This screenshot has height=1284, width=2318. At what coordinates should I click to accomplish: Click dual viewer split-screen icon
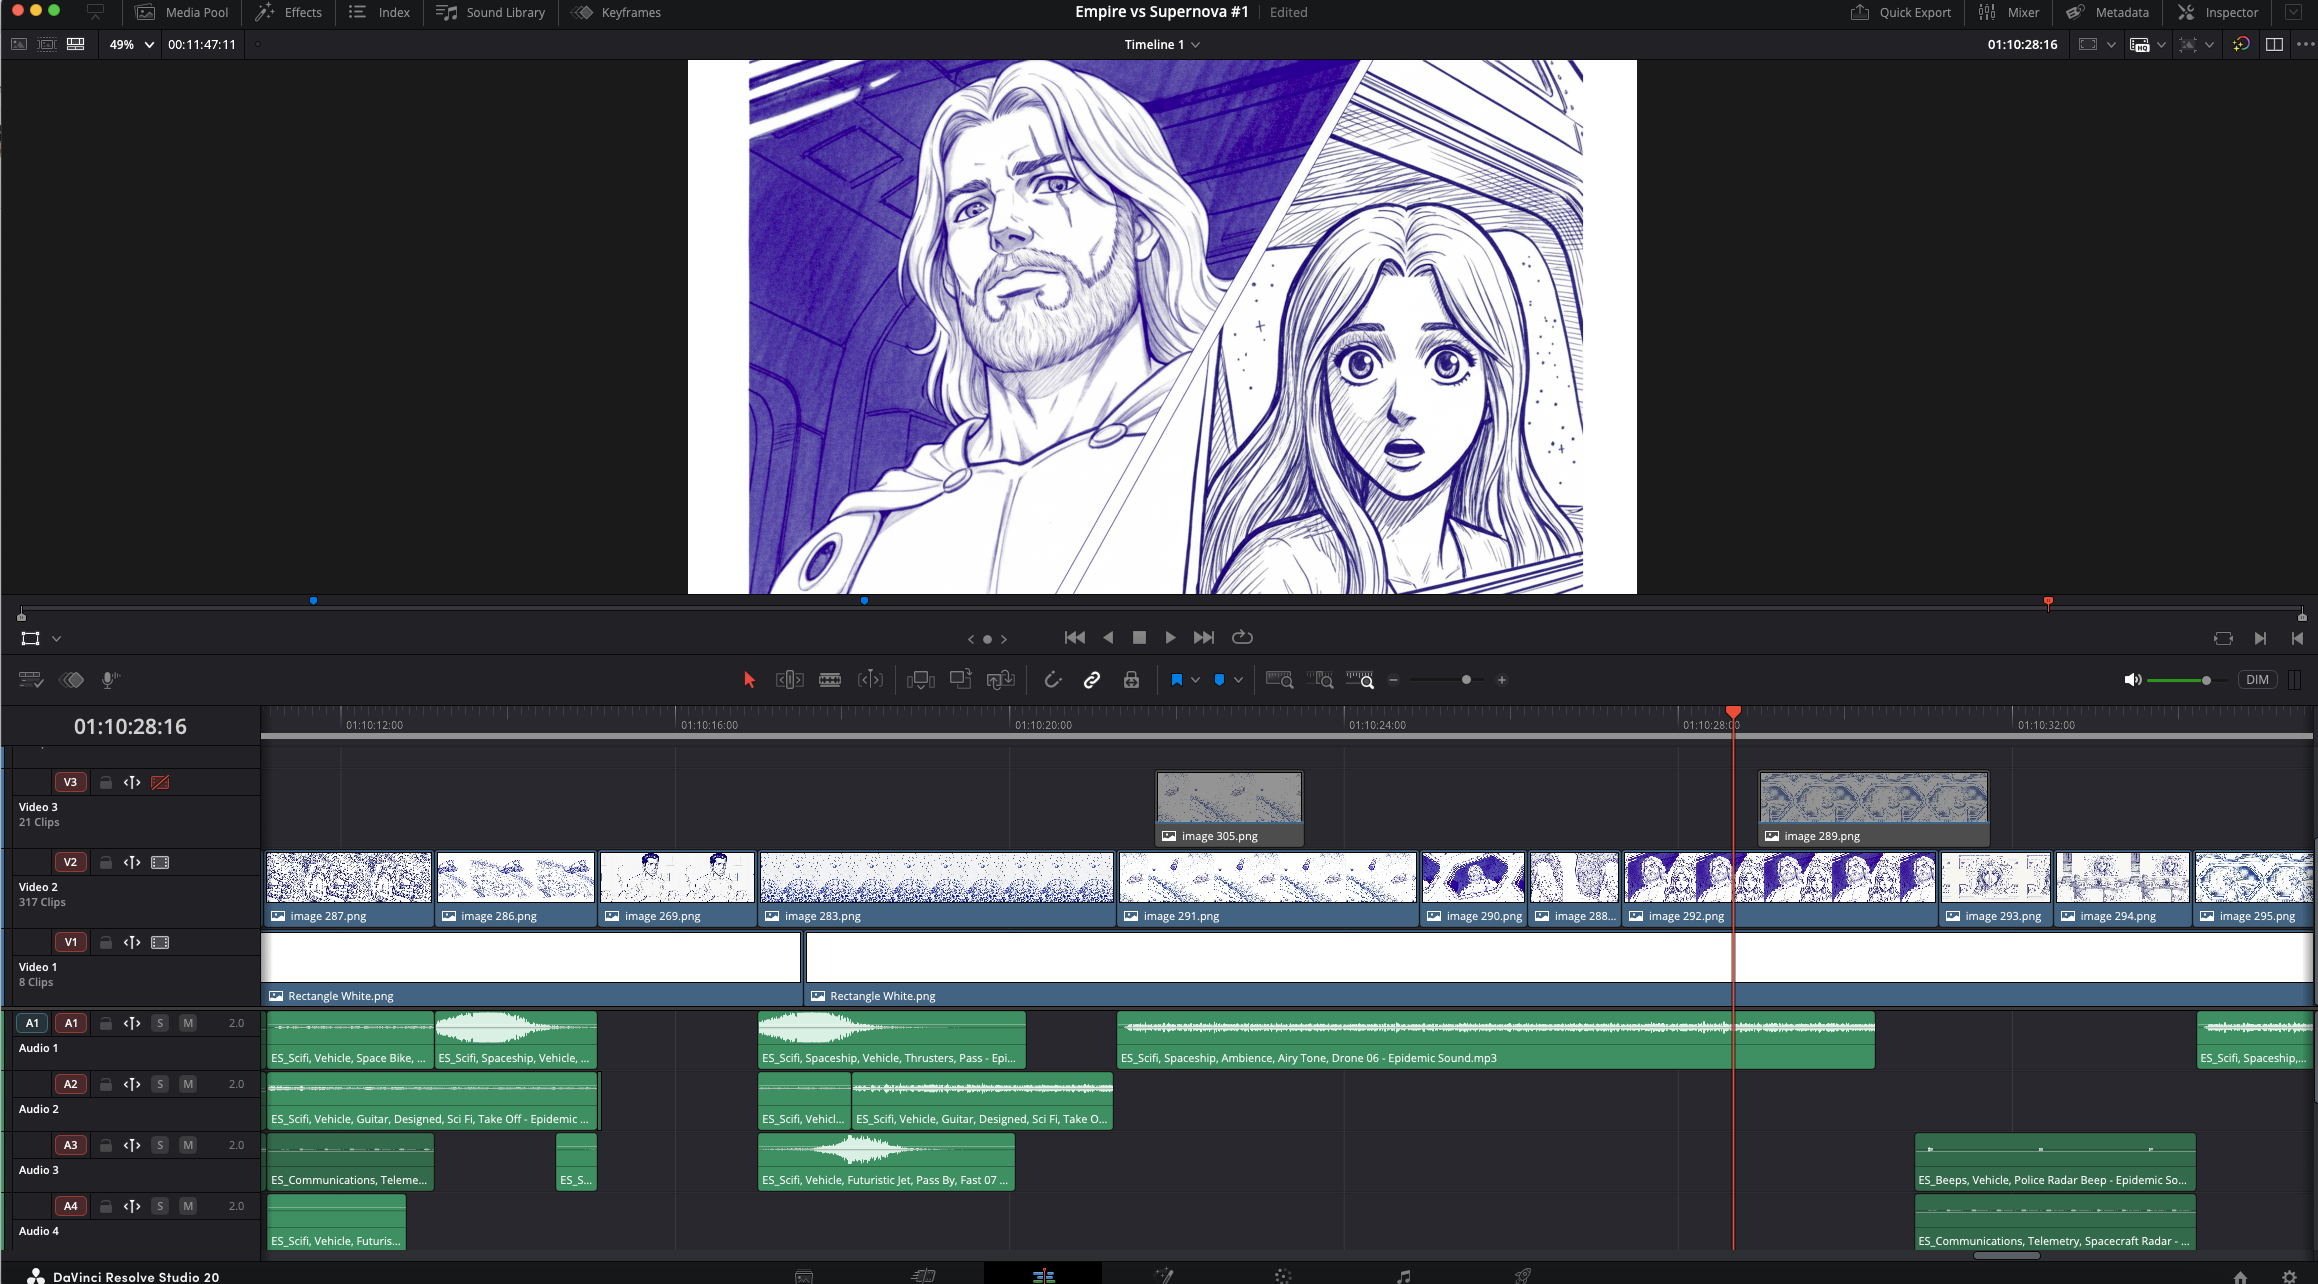pyautogui.click(x=2274, y=44)
